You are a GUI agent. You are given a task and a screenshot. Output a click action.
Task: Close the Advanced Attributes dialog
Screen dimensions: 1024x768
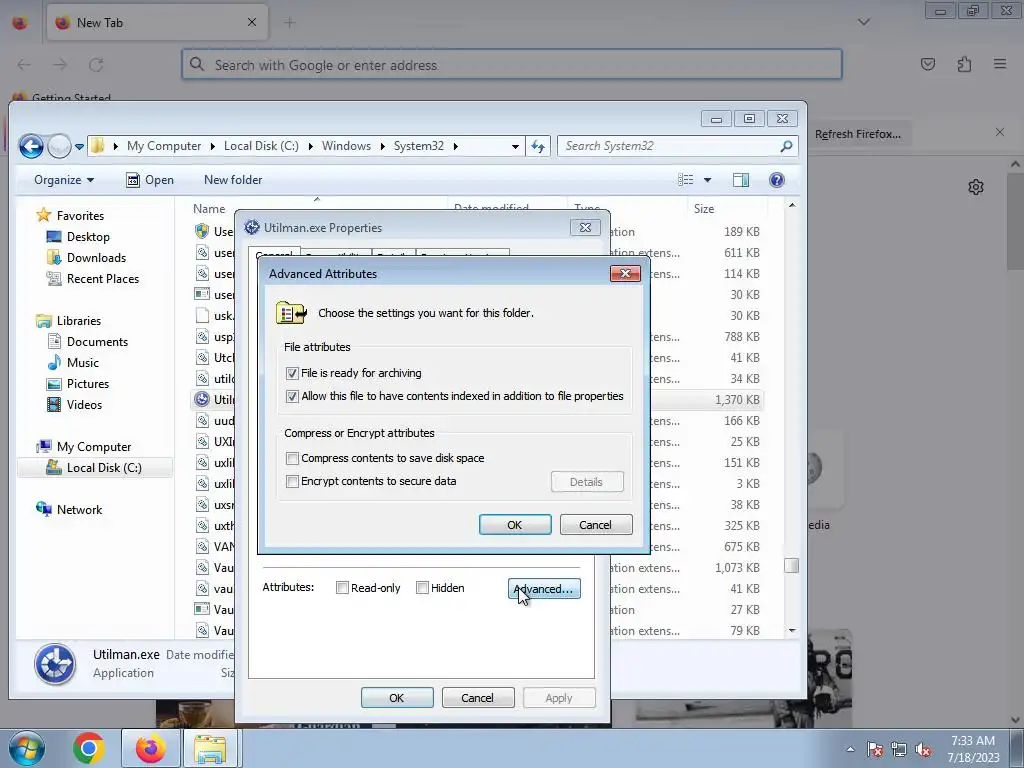pyautogui.click(x=625, y=273)
